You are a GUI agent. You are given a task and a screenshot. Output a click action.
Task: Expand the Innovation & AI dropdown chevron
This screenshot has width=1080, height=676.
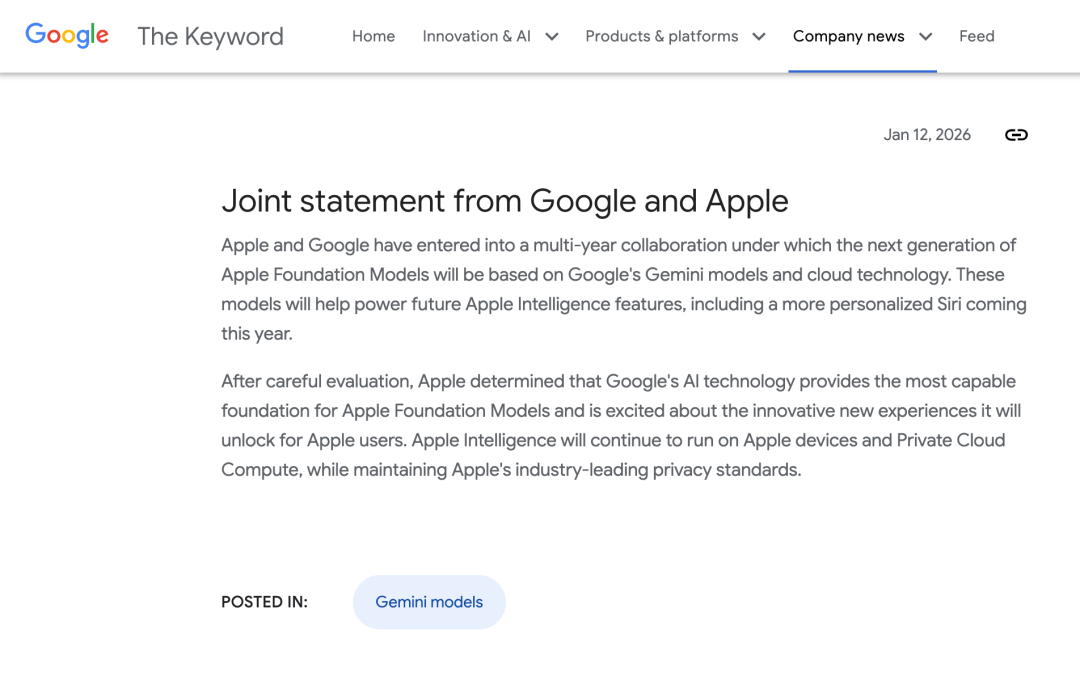pos(551,36)
